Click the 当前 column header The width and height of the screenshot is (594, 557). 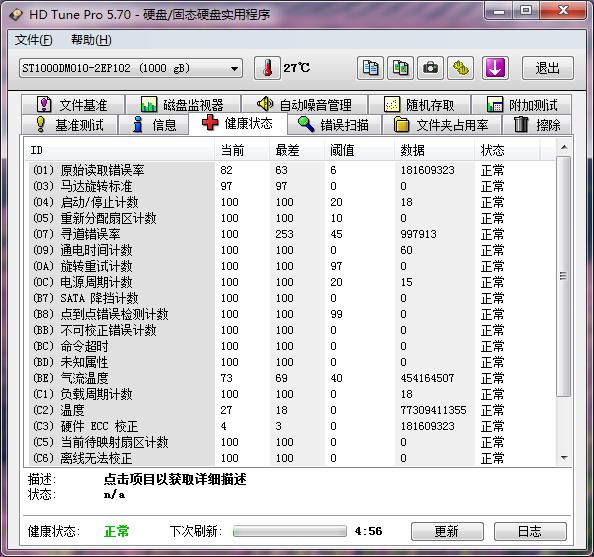[x=242, y=150]
